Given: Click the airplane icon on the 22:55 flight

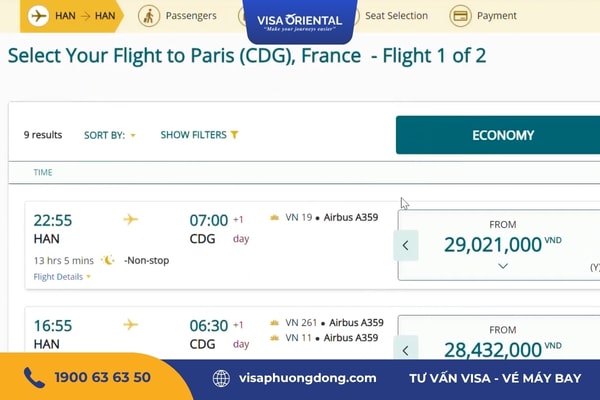Looking at the screenshot, I should coord(130,219).
